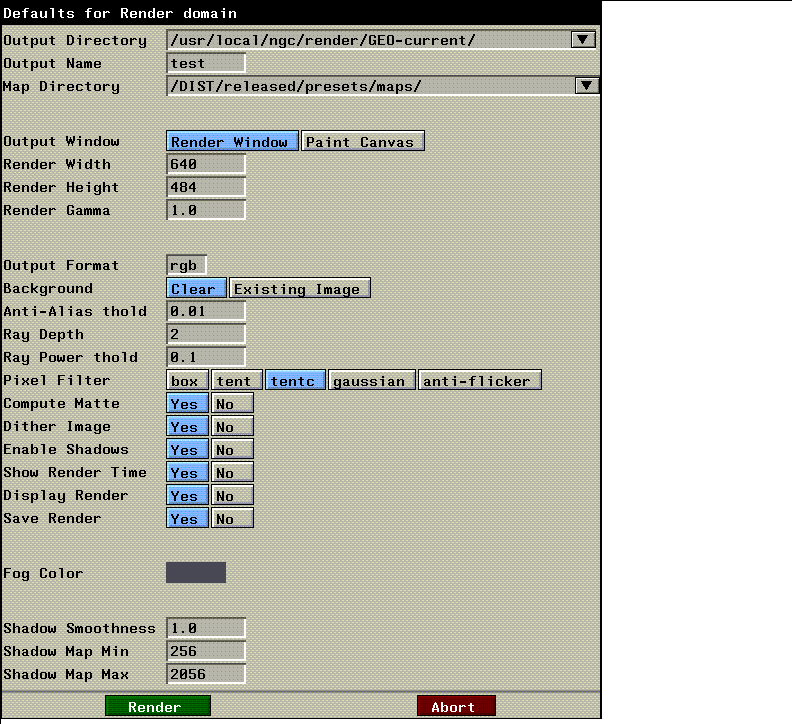792x724 pixels.
Task: Select Render Window as output window
Action: point(232,141)
